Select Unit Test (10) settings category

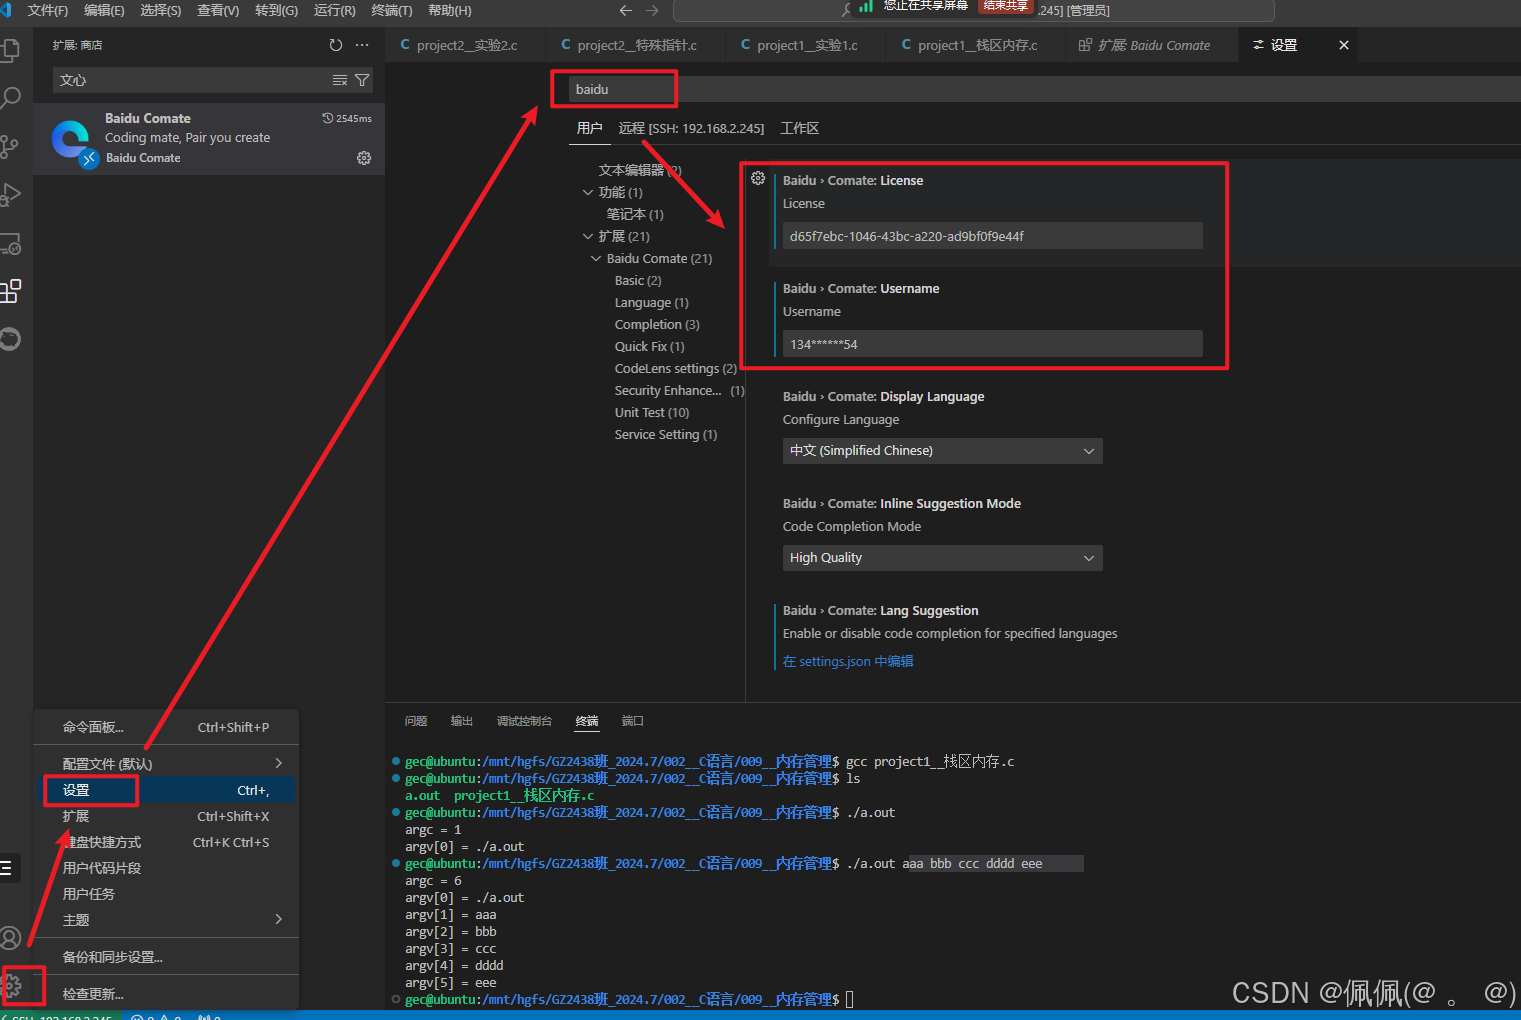[652, 413]
